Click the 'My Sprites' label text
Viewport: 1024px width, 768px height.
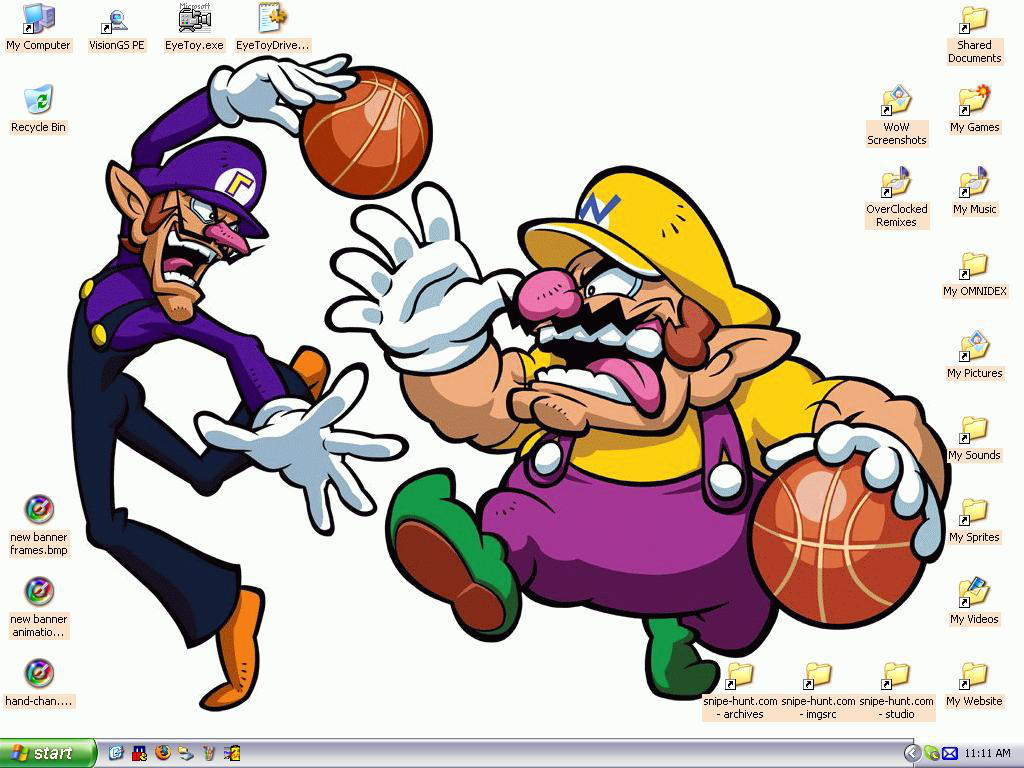[x=974, y=537]
